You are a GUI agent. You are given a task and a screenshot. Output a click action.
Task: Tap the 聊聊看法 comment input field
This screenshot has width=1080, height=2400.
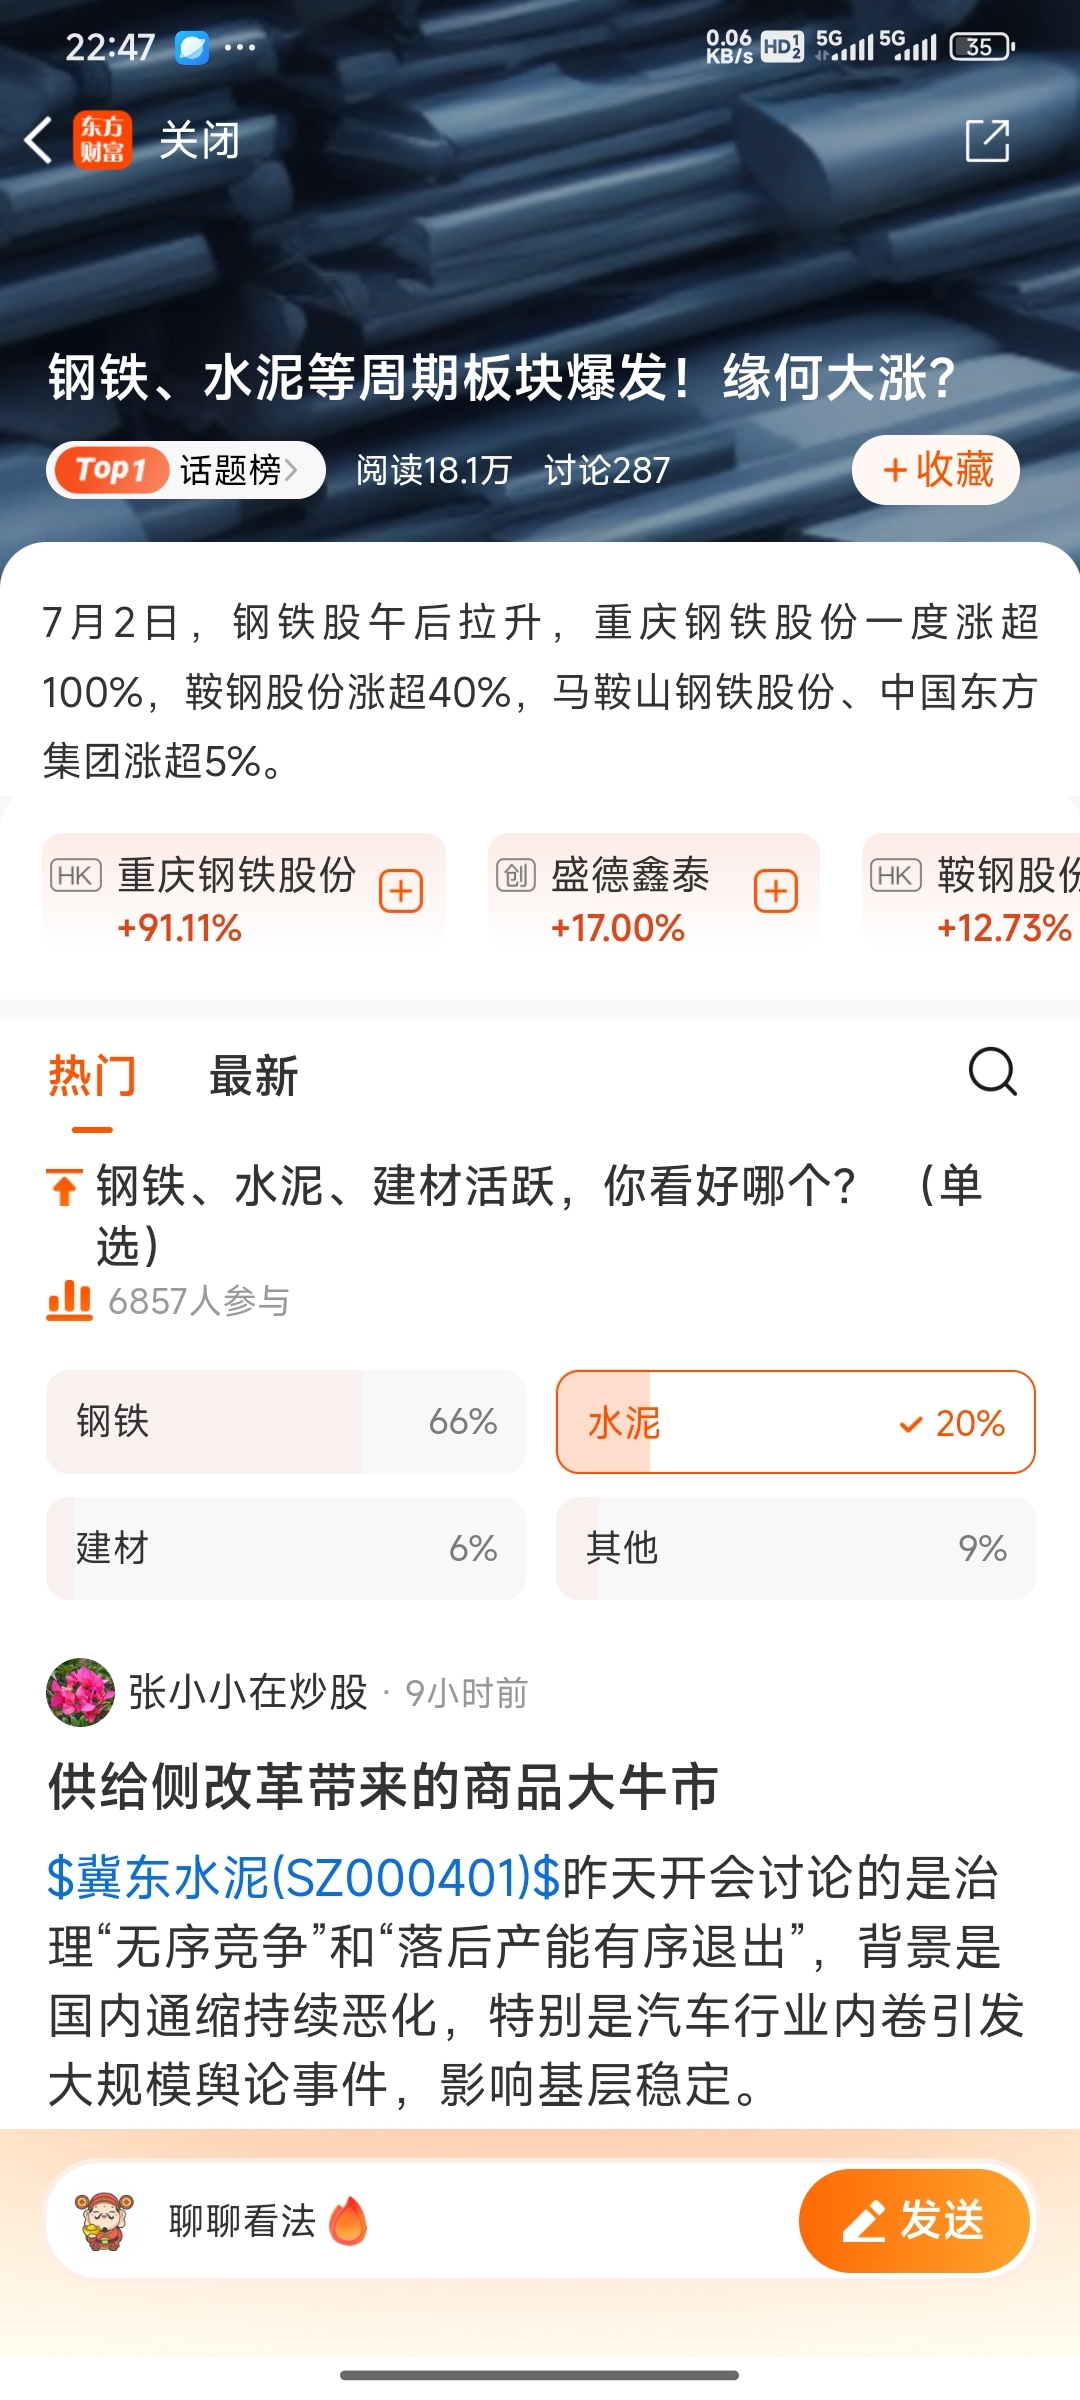point(420,2221)
